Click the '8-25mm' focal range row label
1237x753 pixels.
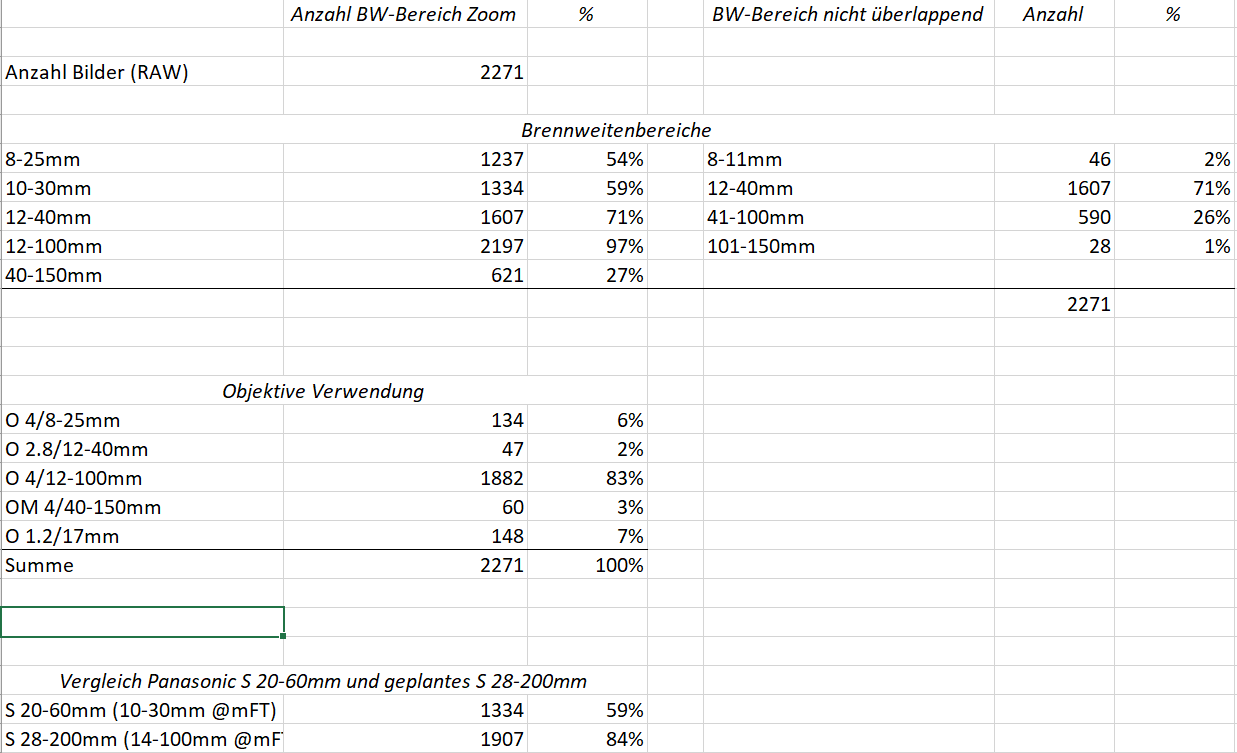pyautogui.click(x=44, y=159)
